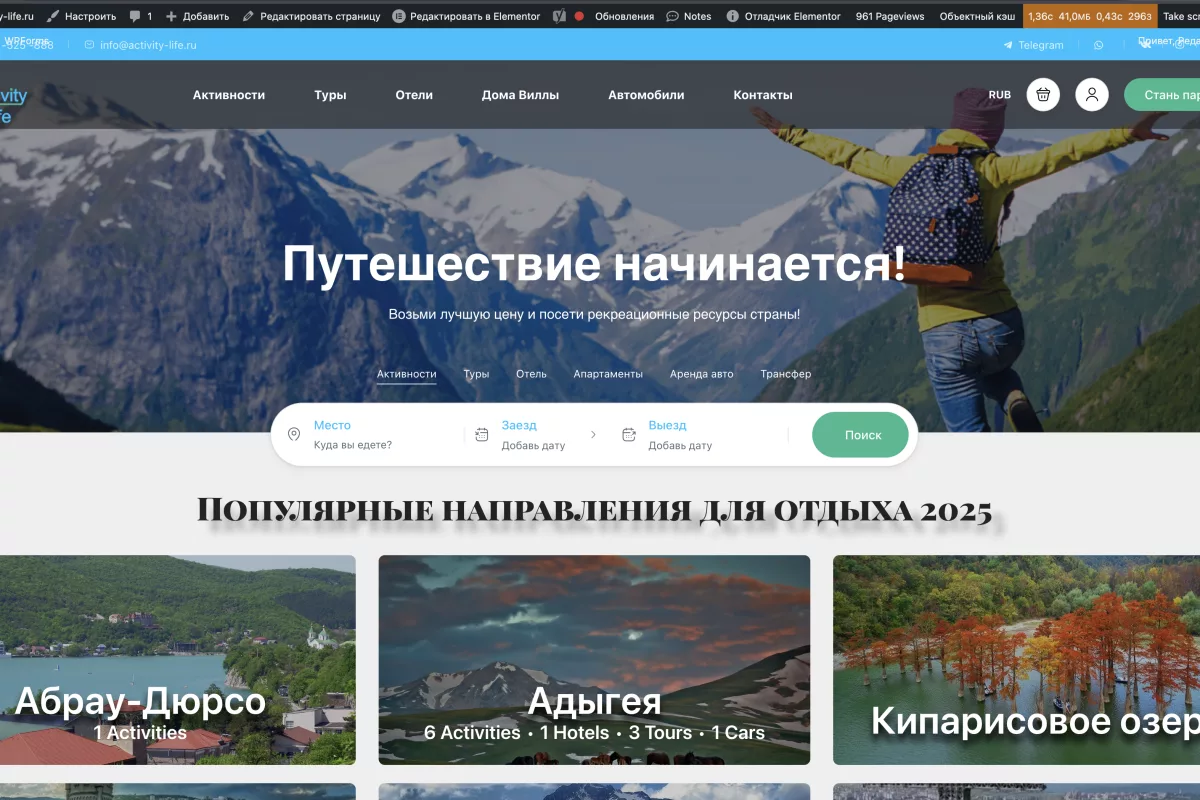Select the Активности search tab

coord(407,374)
